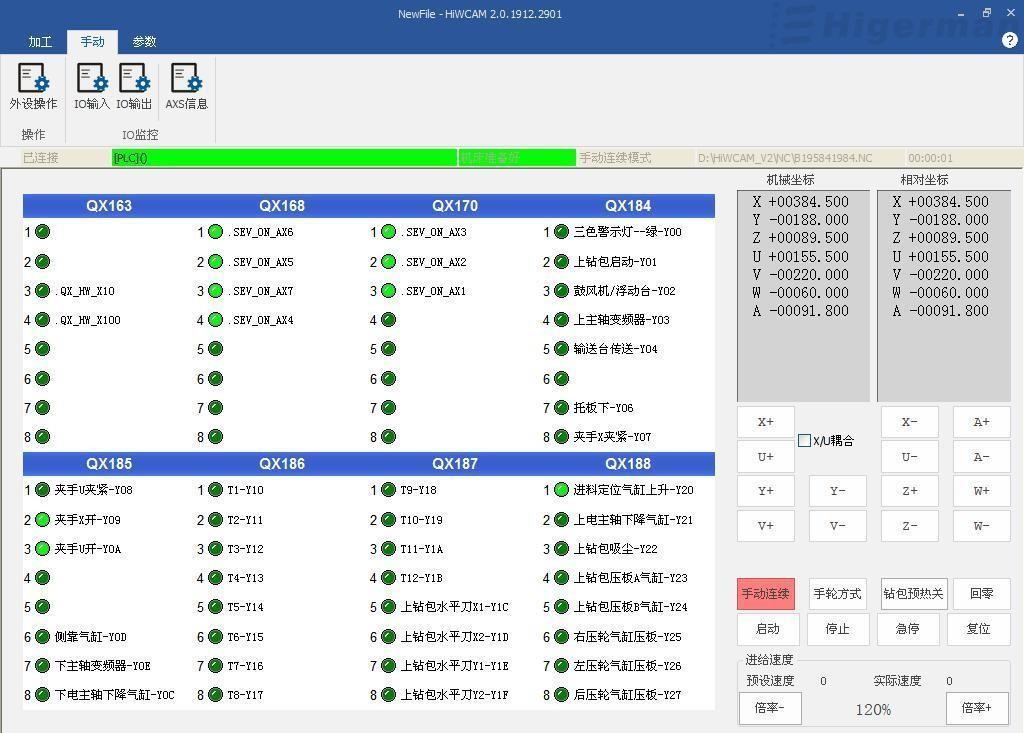Toggle the 下电主轴下降气缸-Y0C indicator
The width and height of the screenshot is (1024, 733).
[x=42, y=695]
